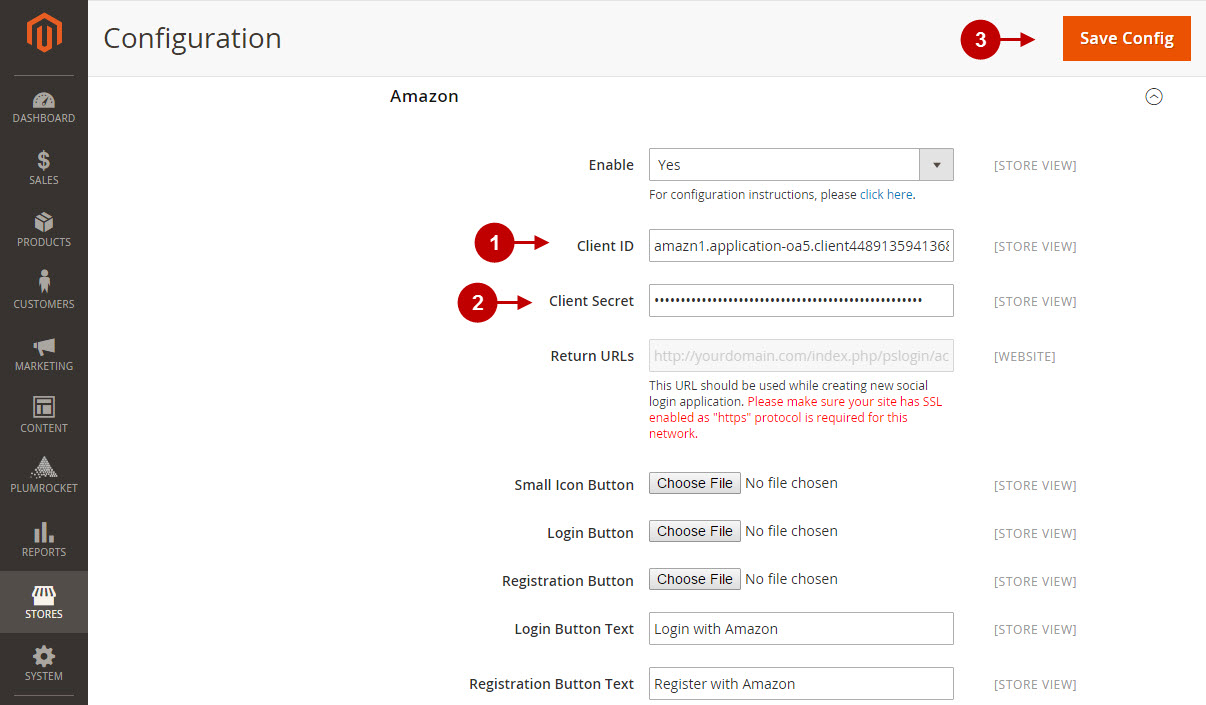Image resolution: width=1206 pixels, height=705 pixels.
Task: Open the Enable dropdown set to Yes
Action: tap(801, 165)
